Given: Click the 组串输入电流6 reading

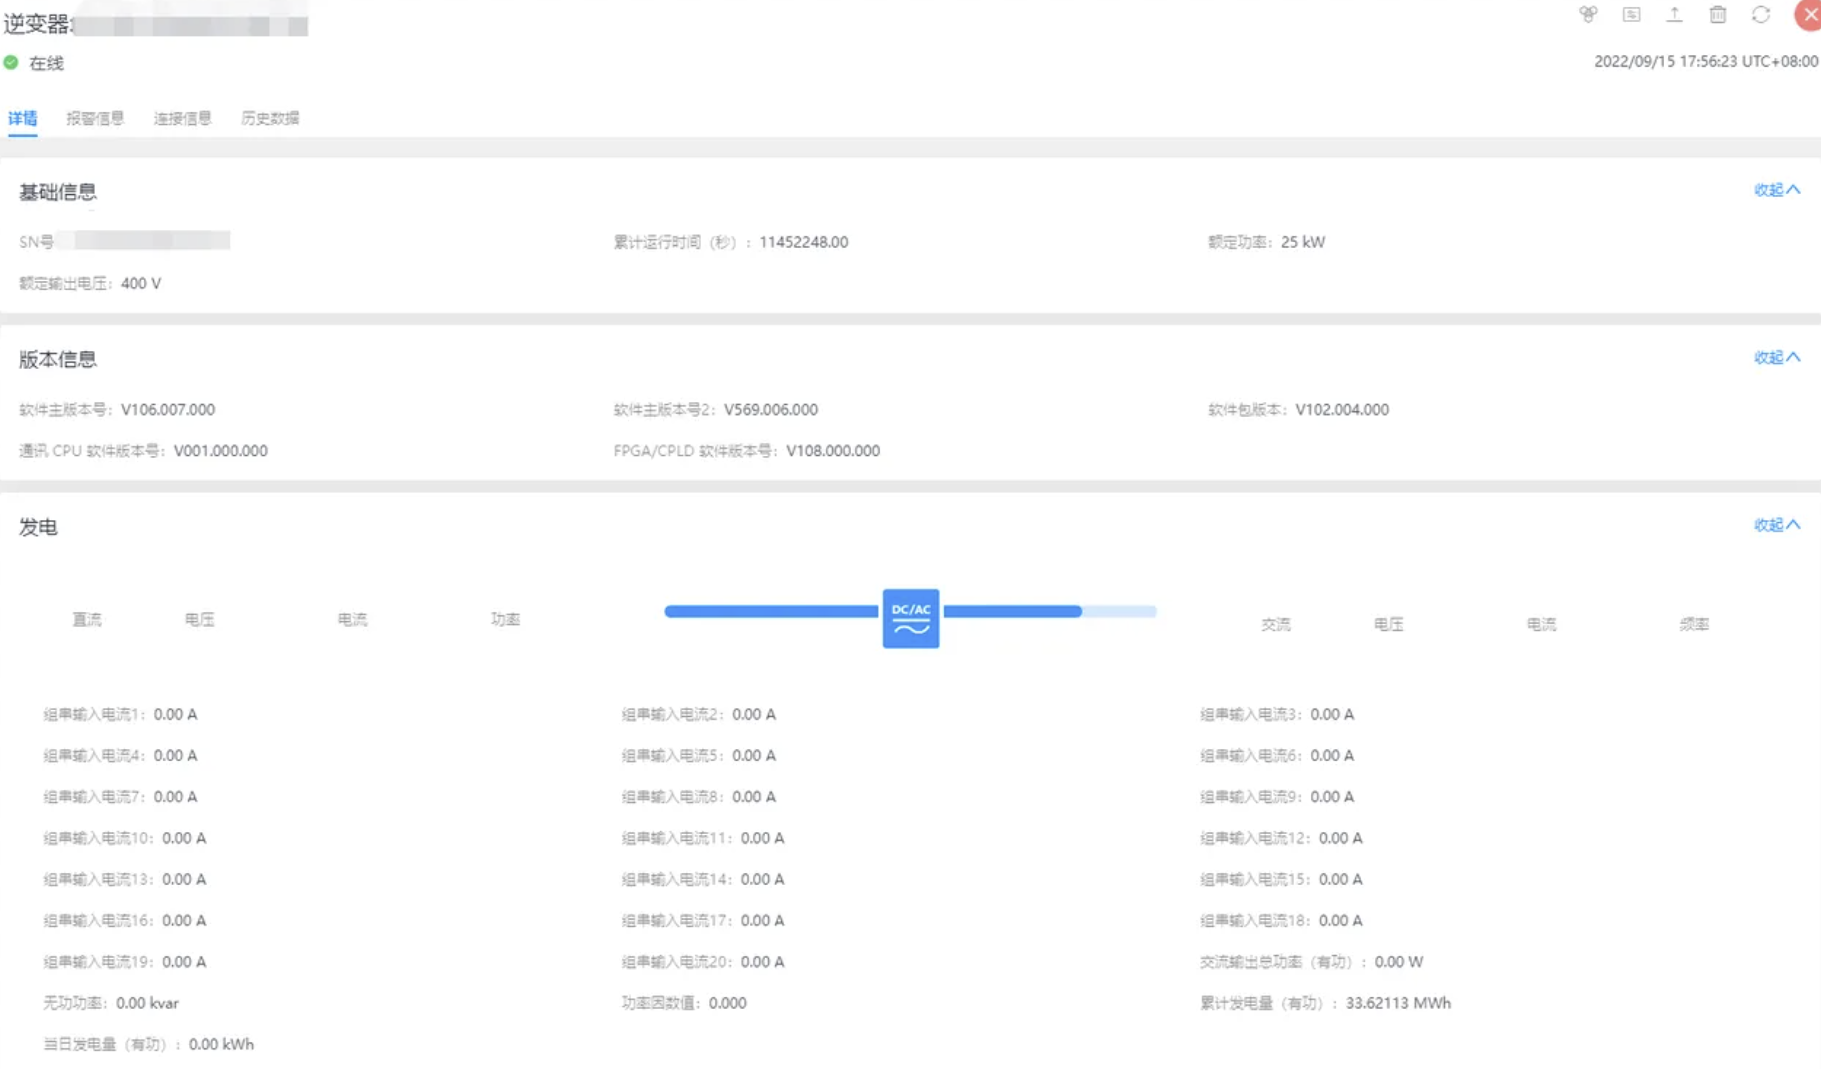Looking at the screenshot, I should [1277, 755].
